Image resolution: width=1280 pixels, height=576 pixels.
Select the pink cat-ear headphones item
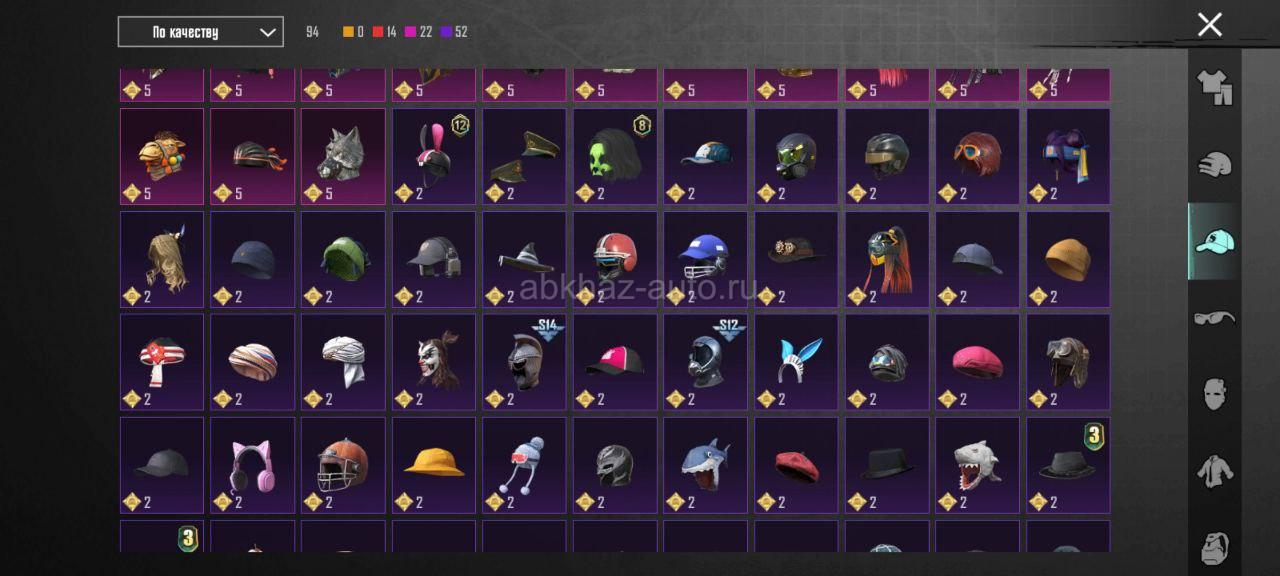click(x=253, y=465)
